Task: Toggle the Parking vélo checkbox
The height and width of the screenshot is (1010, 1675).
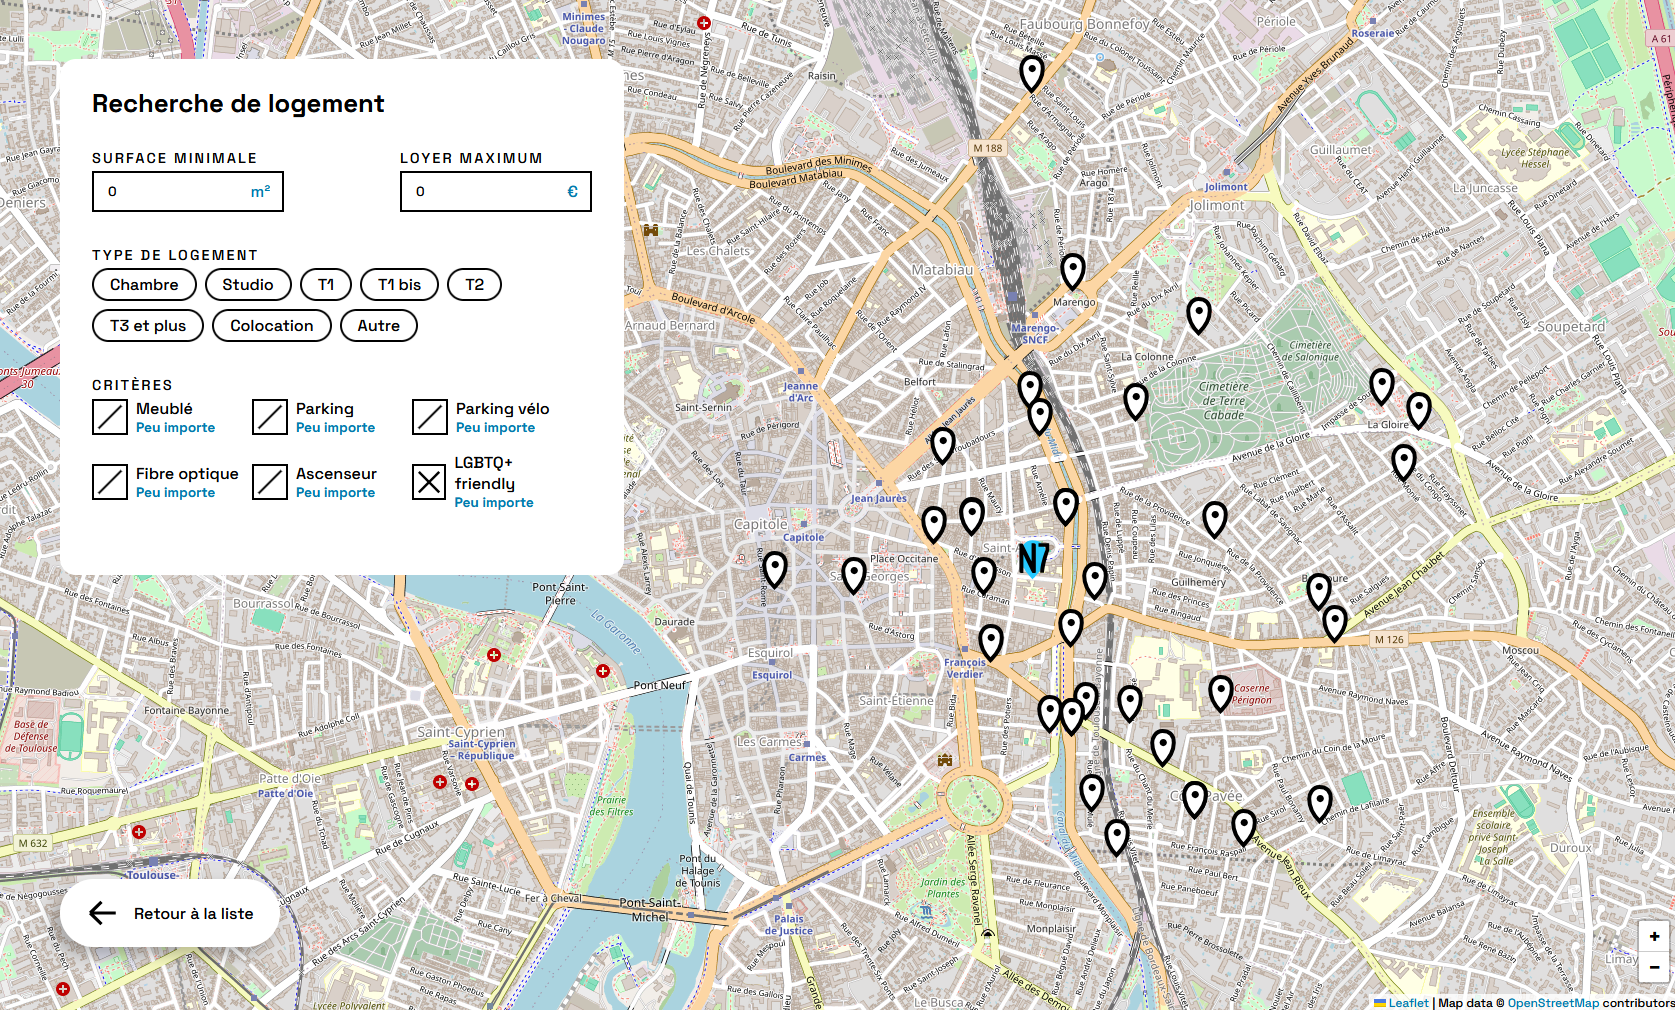Action: coord(430,417)
